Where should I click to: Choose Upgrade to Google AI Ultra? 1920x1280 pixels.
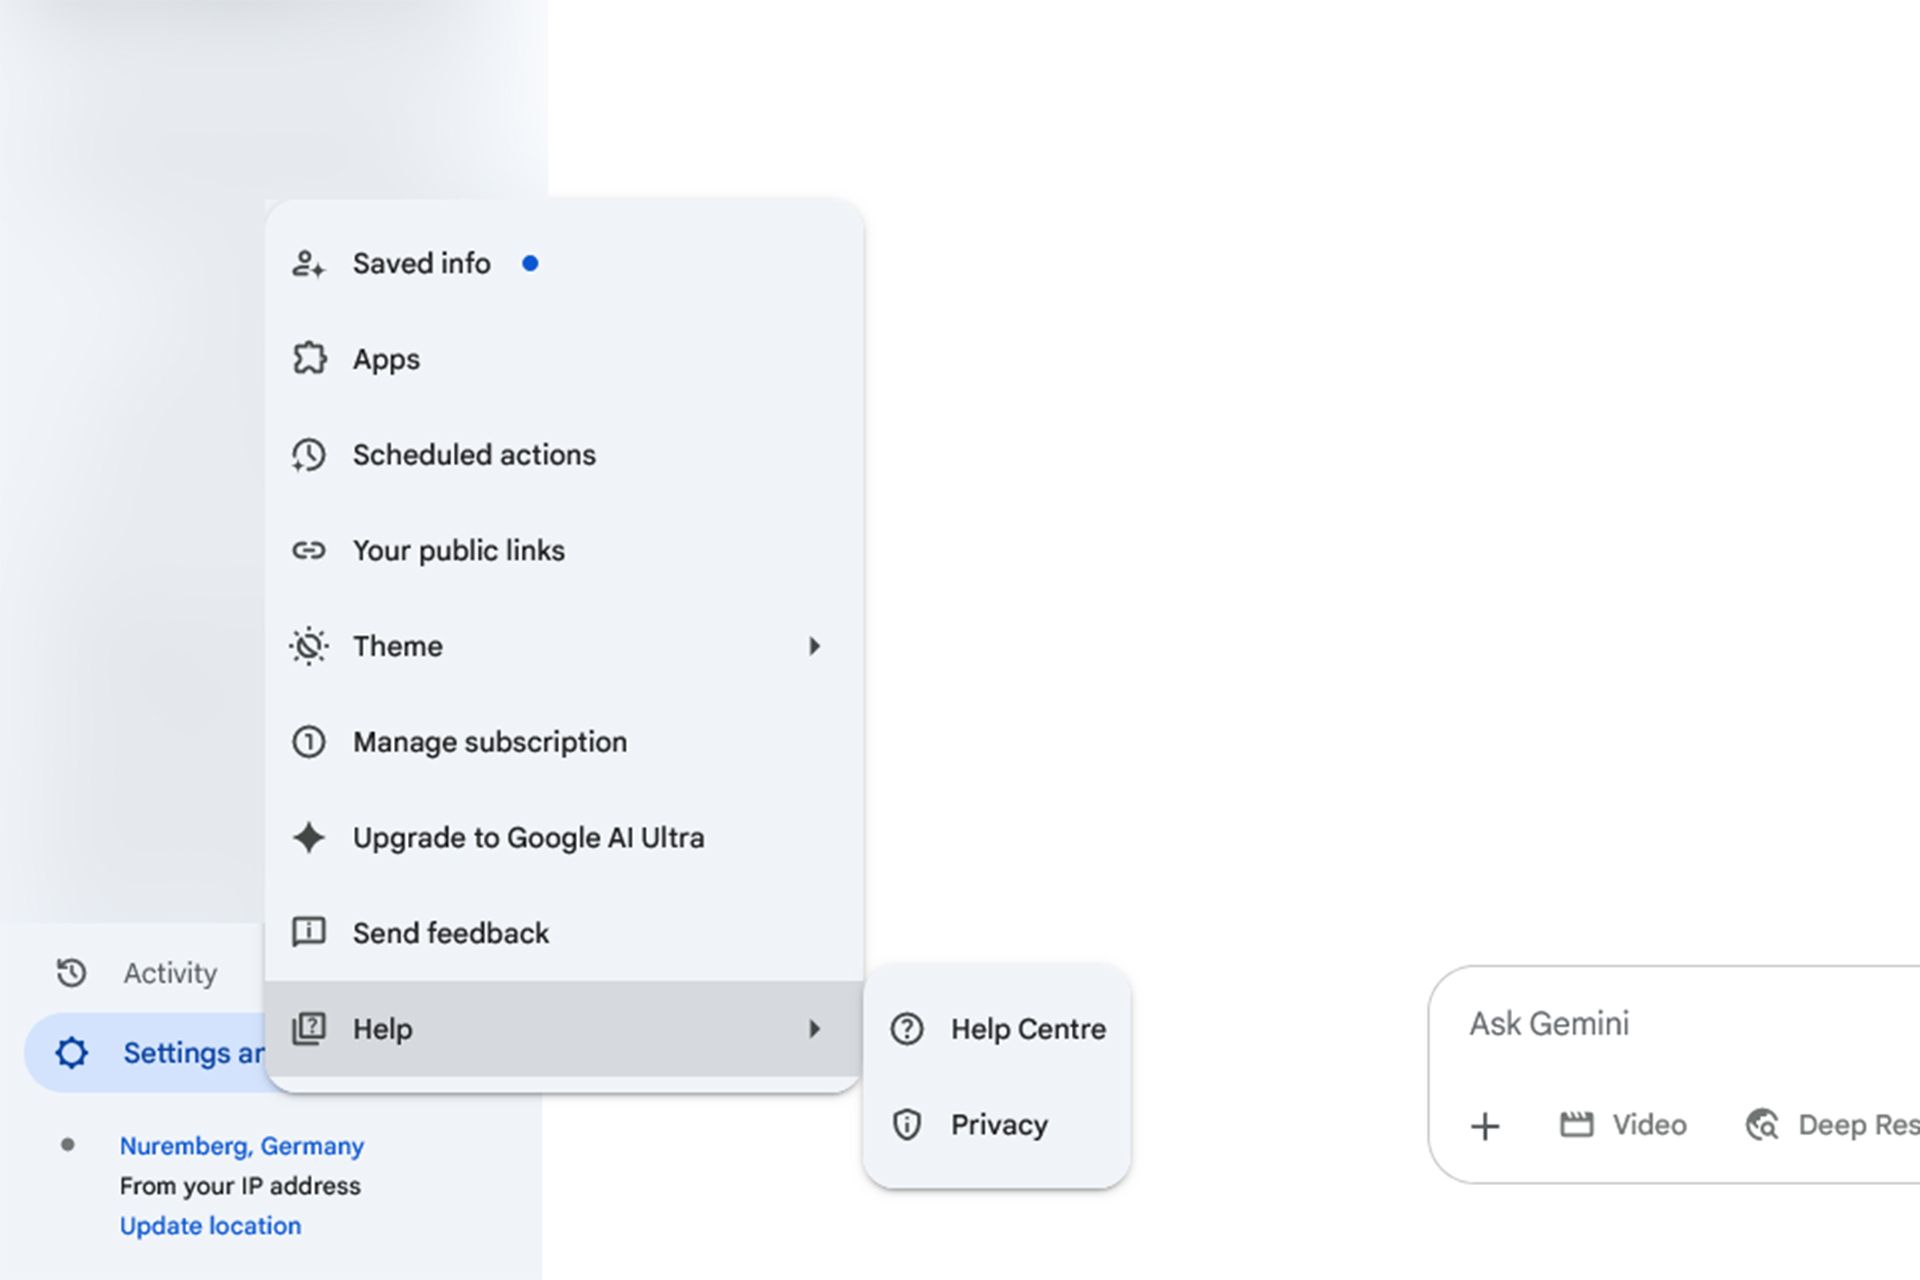528,838
